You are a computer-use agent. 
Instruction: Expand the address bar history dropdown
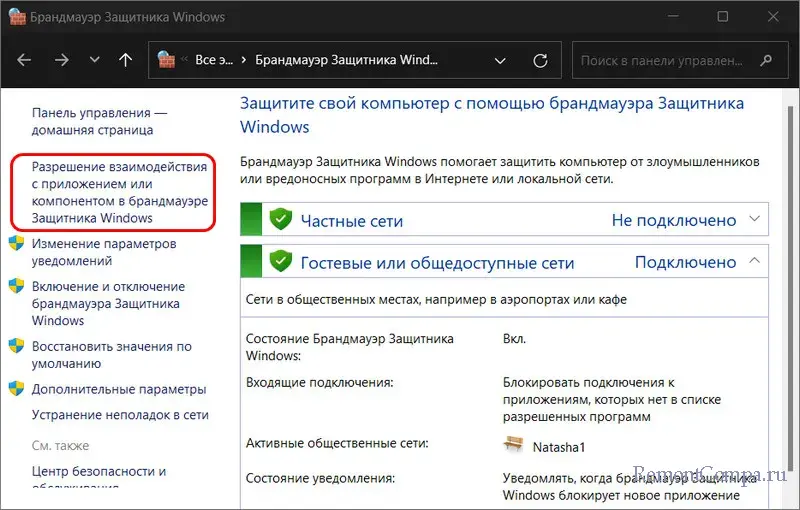tap(501, 61)
